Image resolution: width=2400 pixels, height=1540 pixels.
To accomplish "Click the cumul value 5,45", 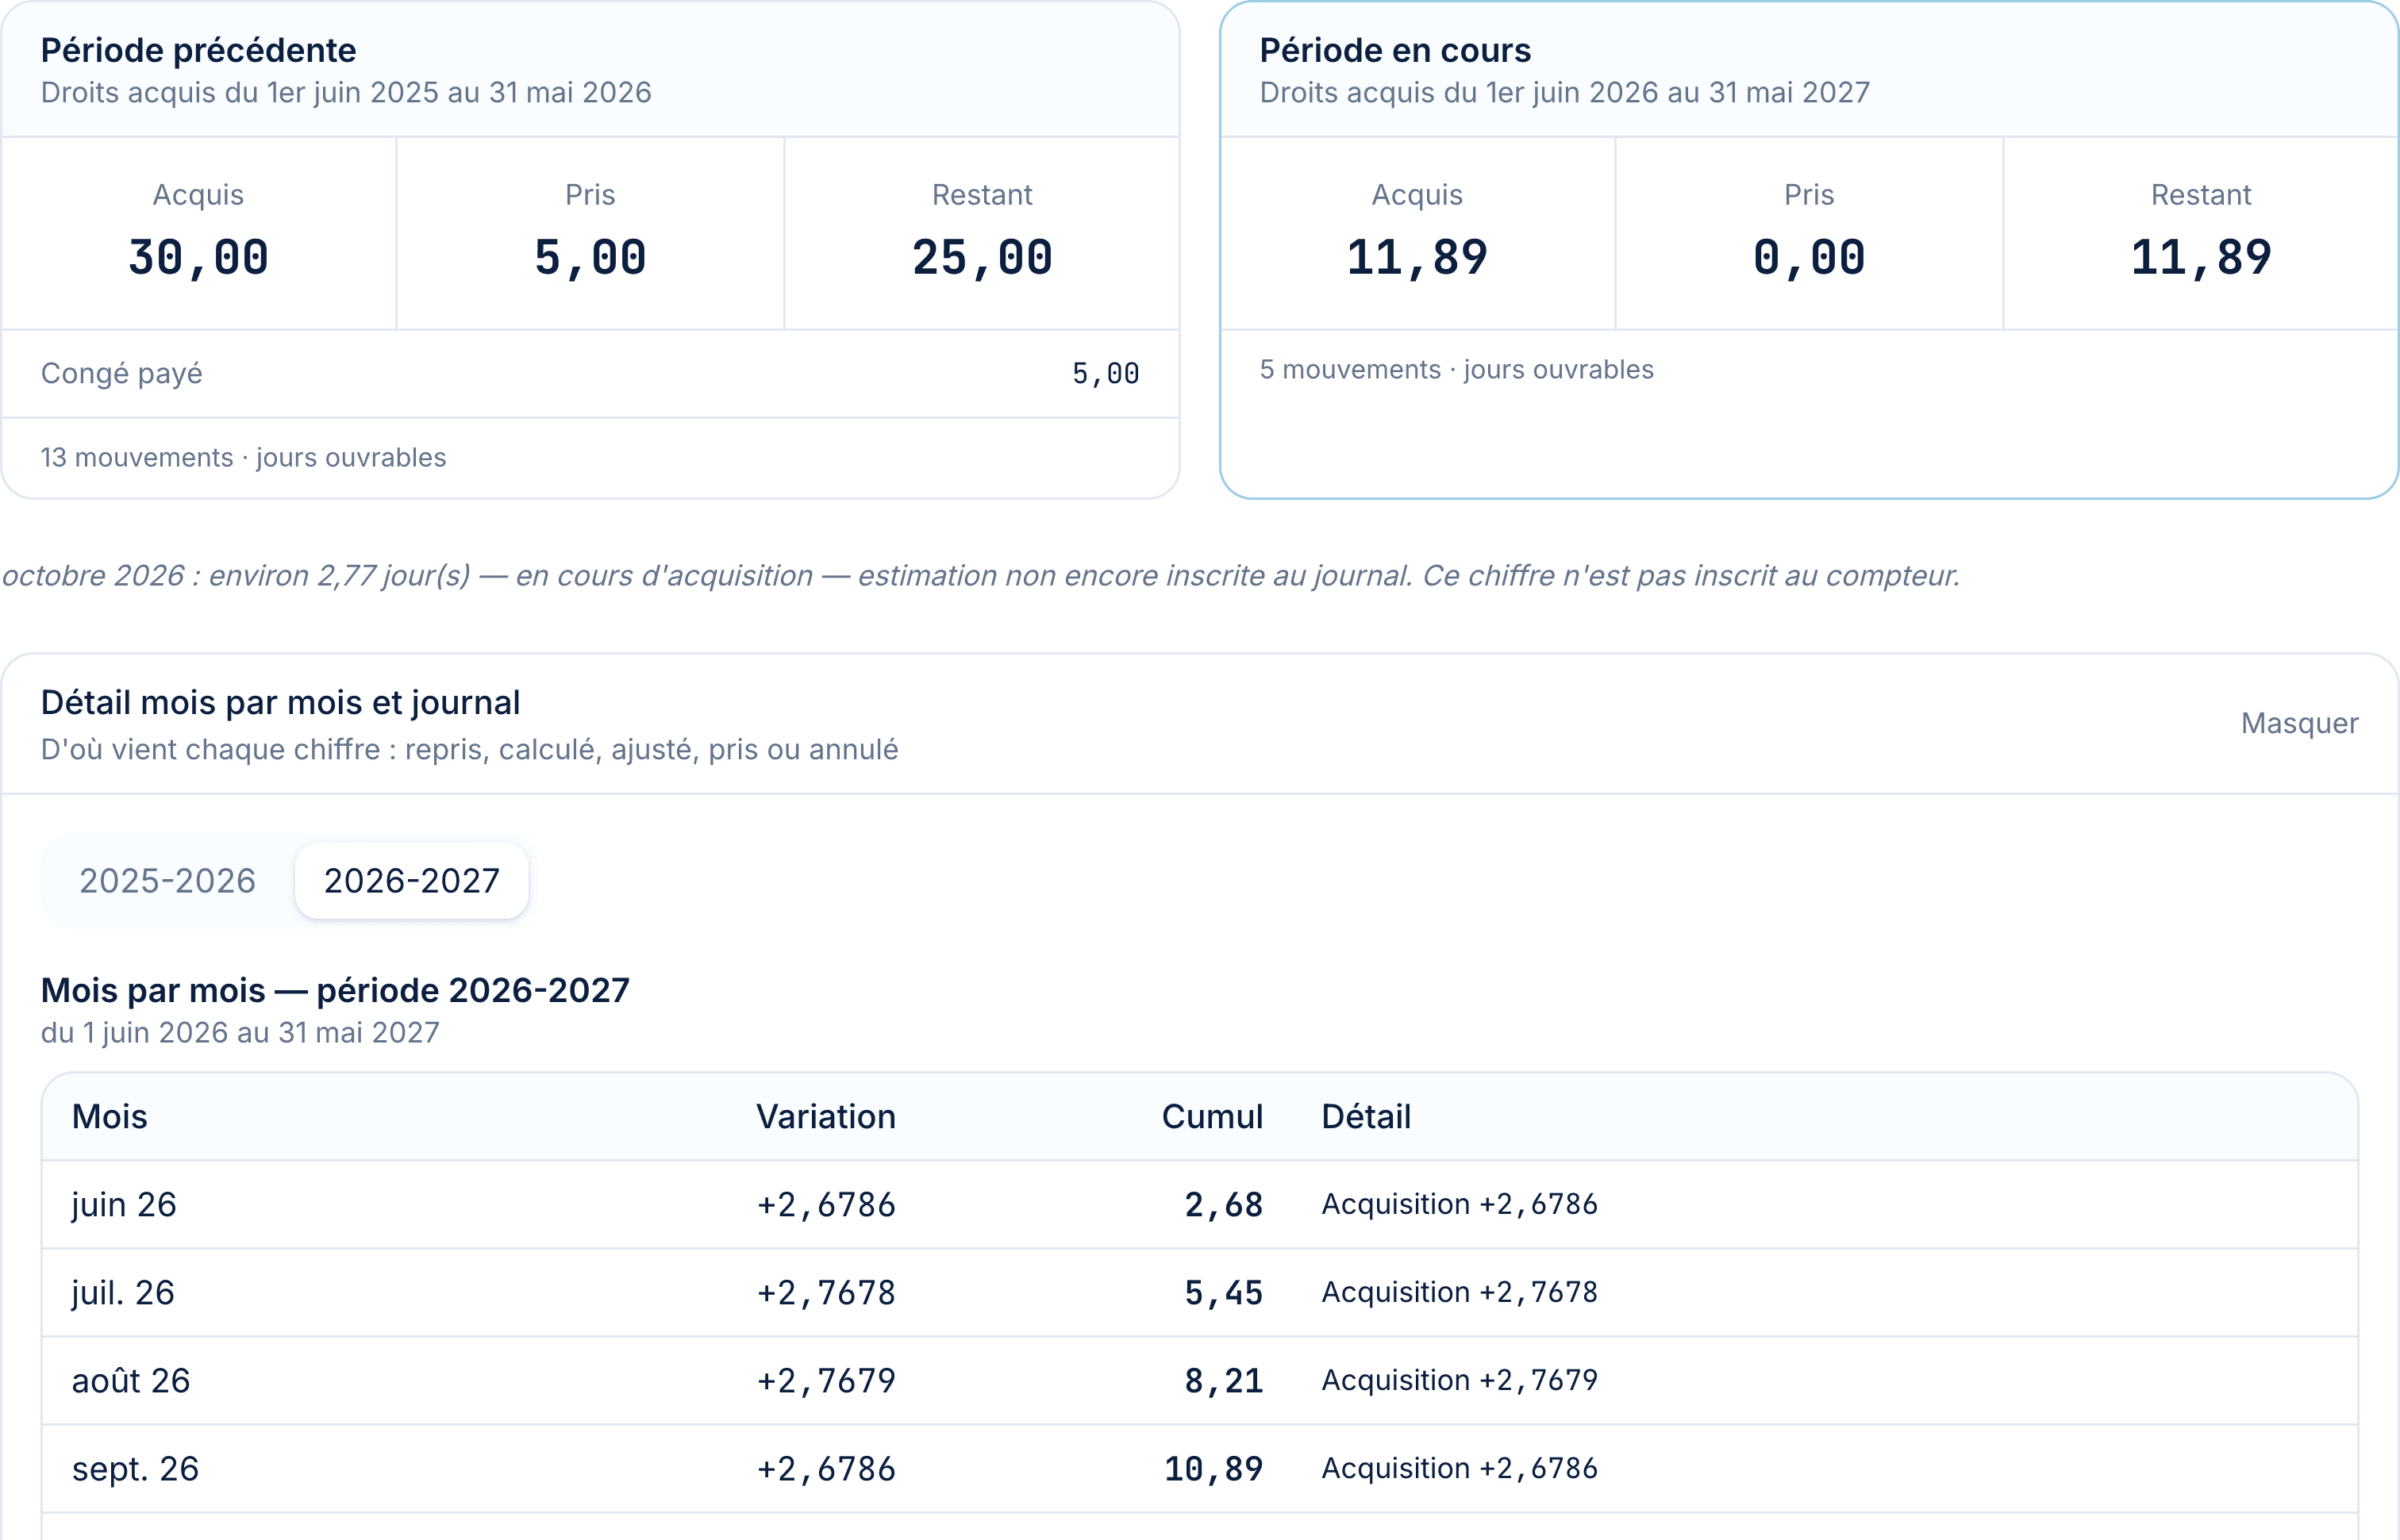I will (x=1224, y=1293).
